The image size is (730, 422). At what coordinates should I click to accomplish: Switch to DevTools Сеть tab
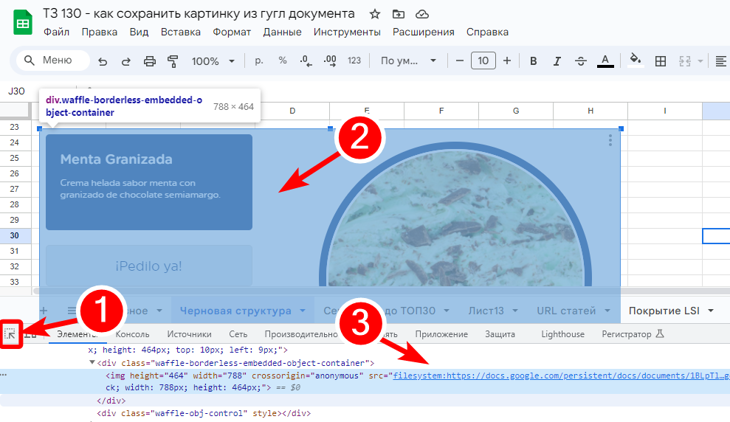[238, 334]
